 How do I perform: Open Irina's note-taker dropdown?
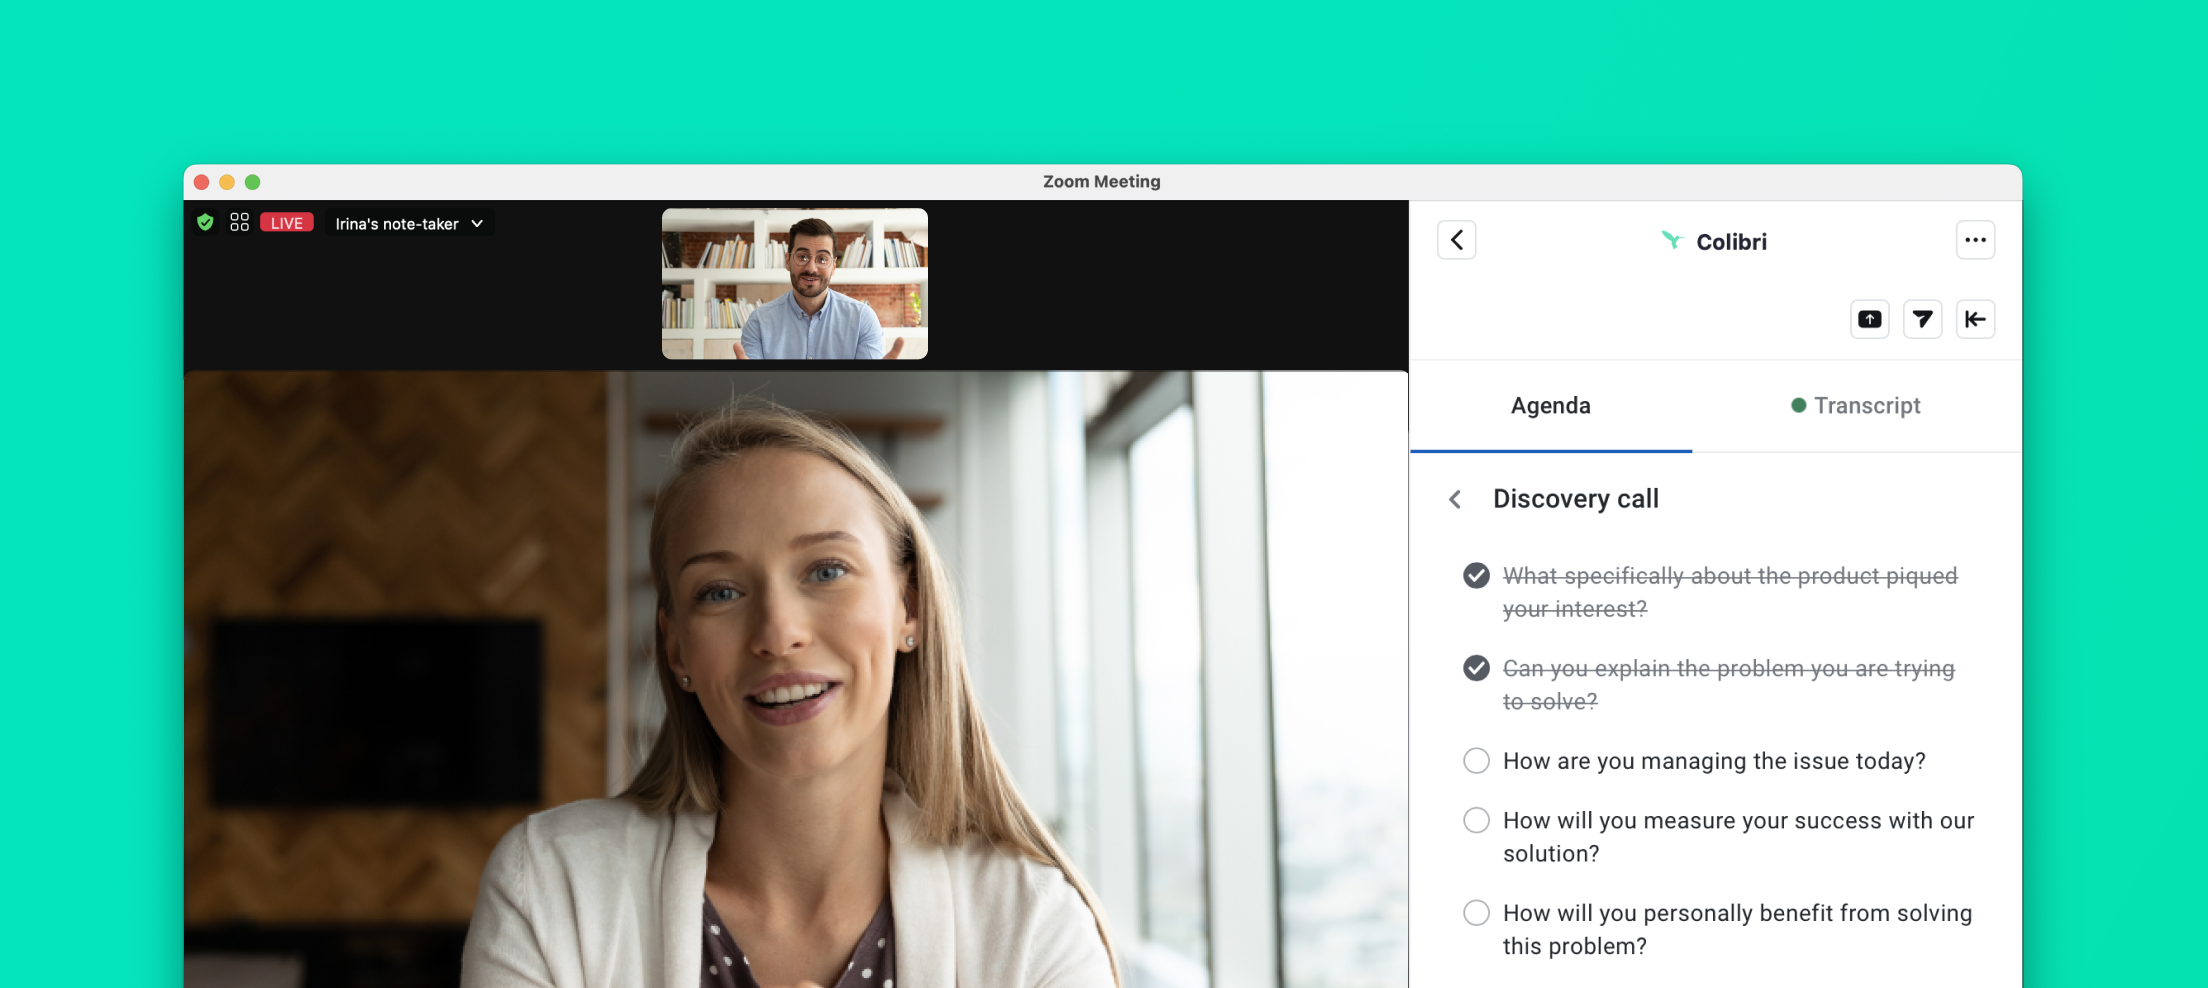[409, 223]
